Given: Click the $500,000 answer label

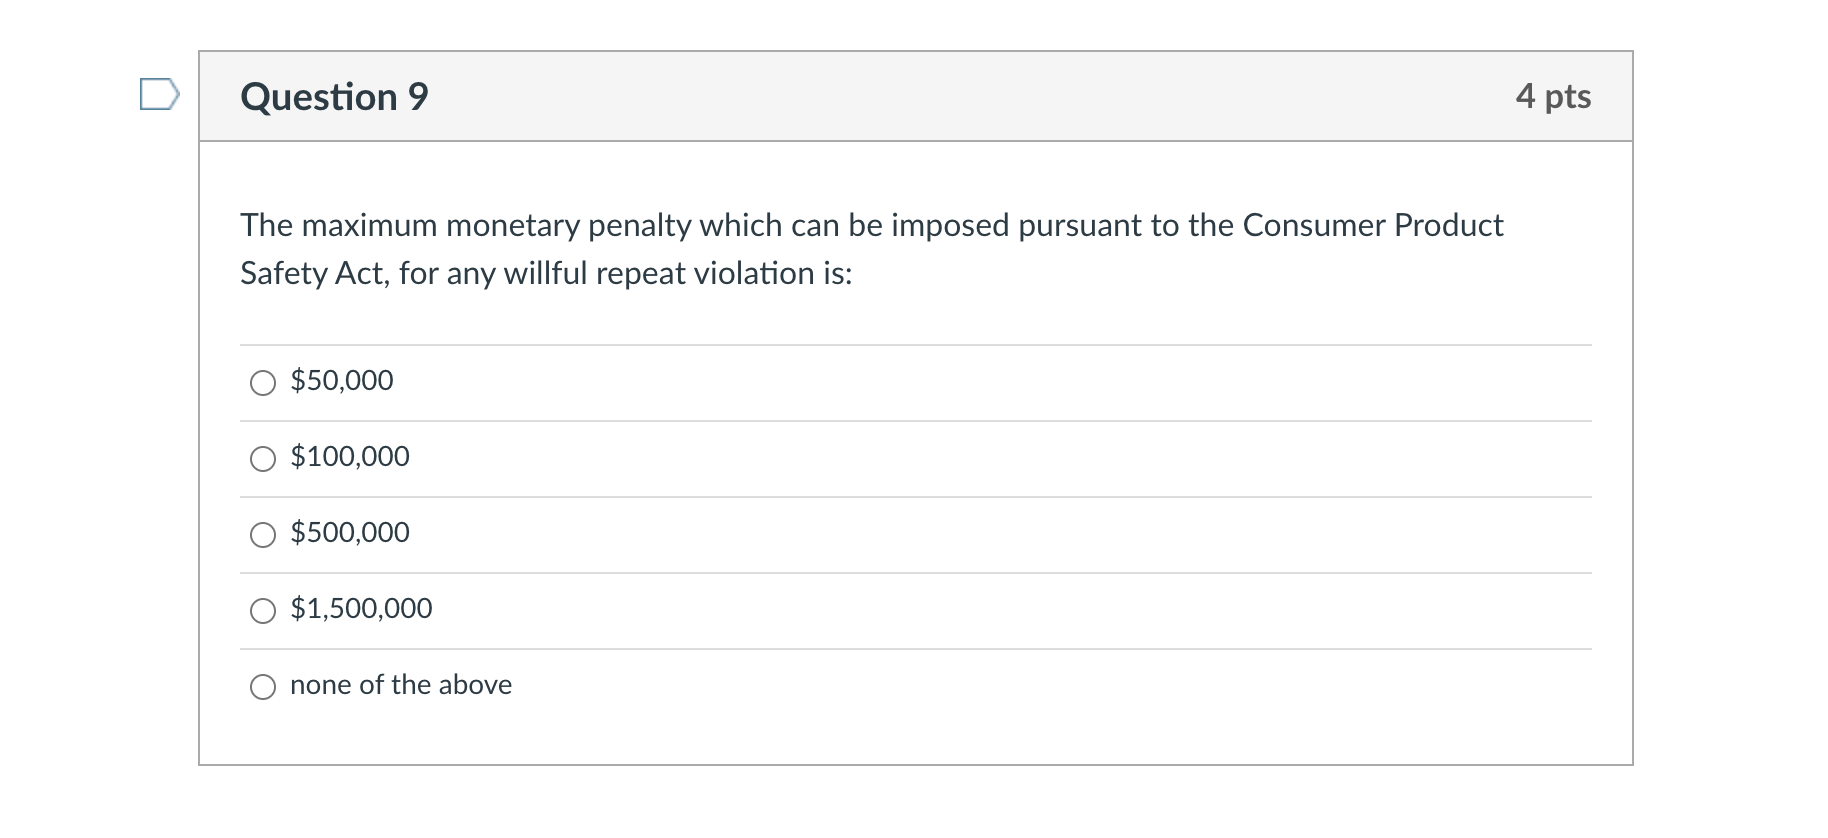Looking at the screenshot, I should tap(349, 533).
